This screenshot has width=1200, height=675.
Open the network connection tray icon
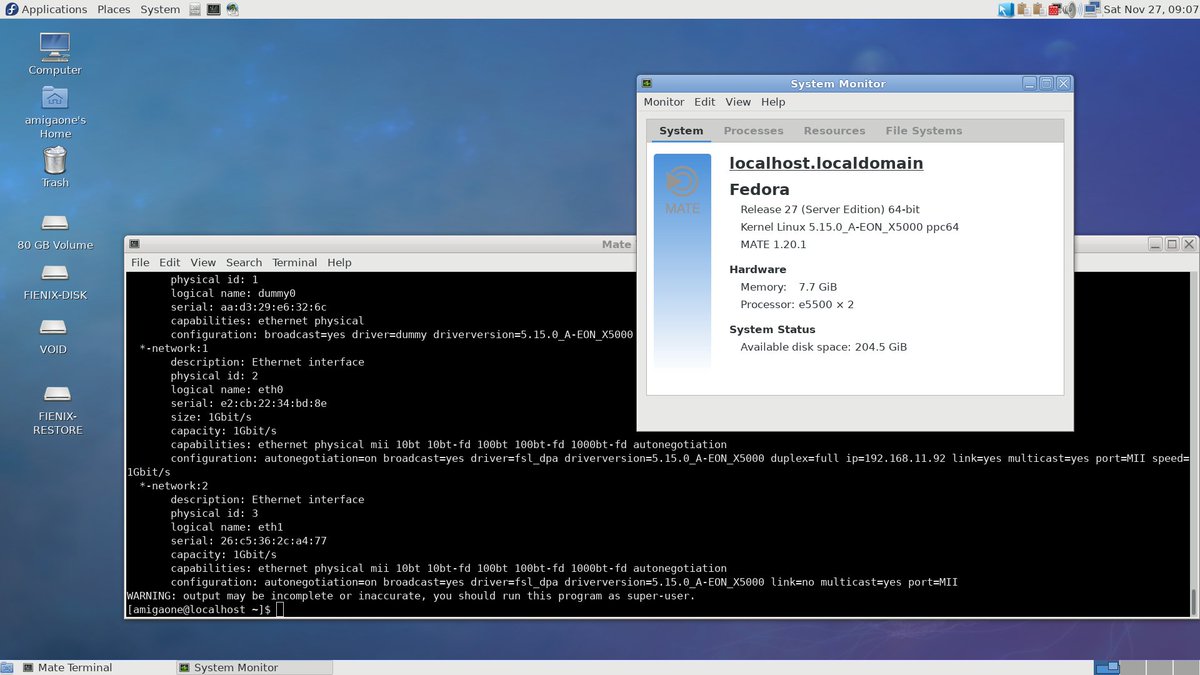tap(1090, 9)
